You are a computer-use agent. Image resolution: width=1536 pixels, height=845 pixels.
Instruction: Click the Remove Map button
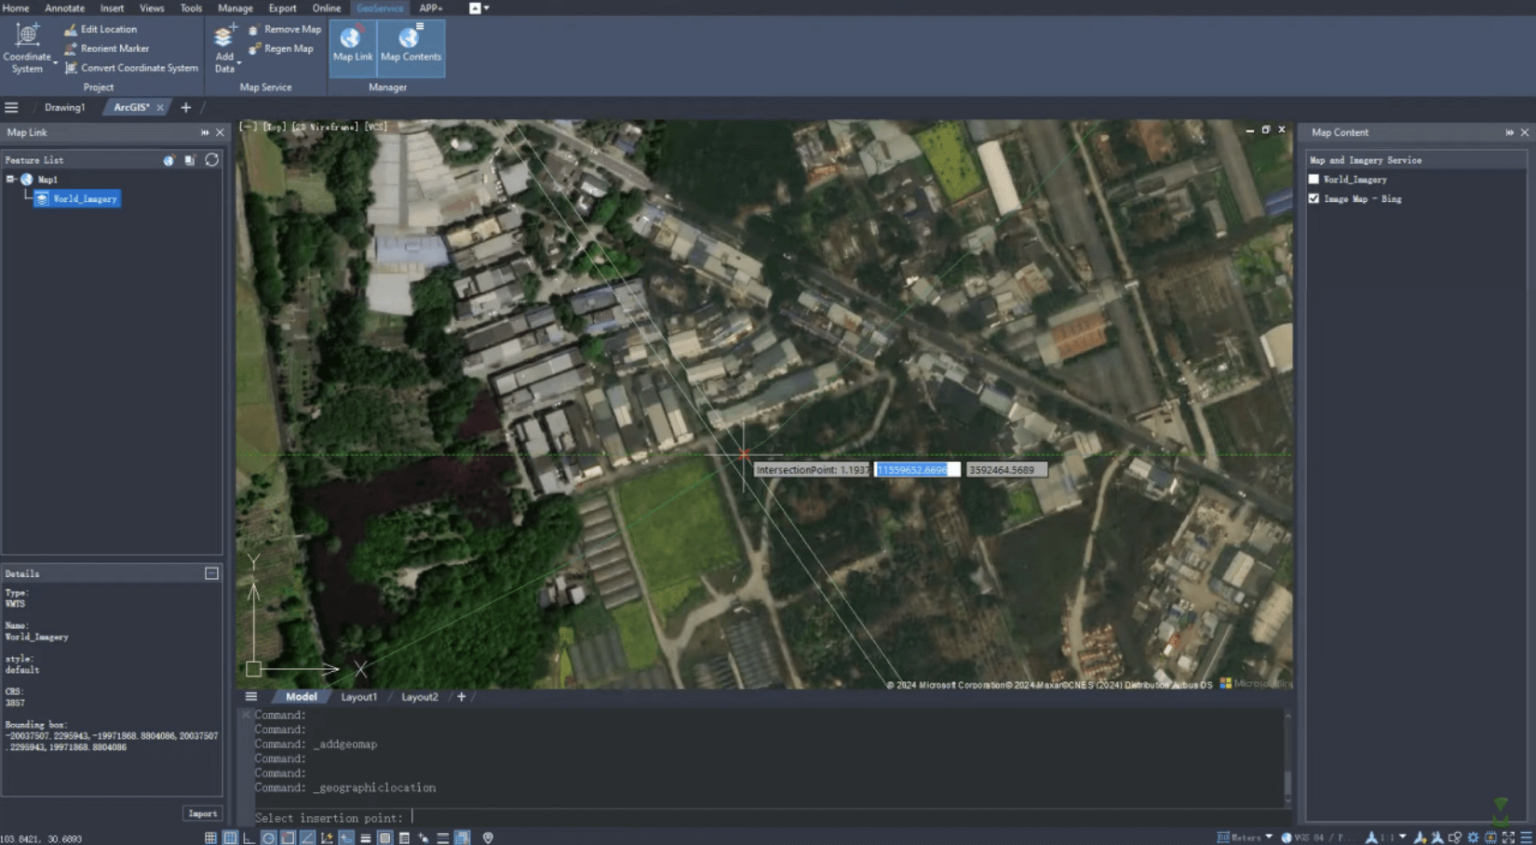click(x=291, y=29)
